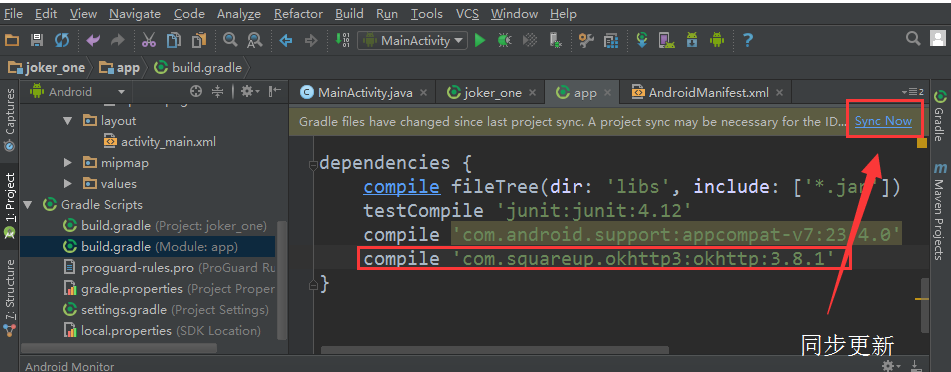Click the Help question mark icon

748,40
